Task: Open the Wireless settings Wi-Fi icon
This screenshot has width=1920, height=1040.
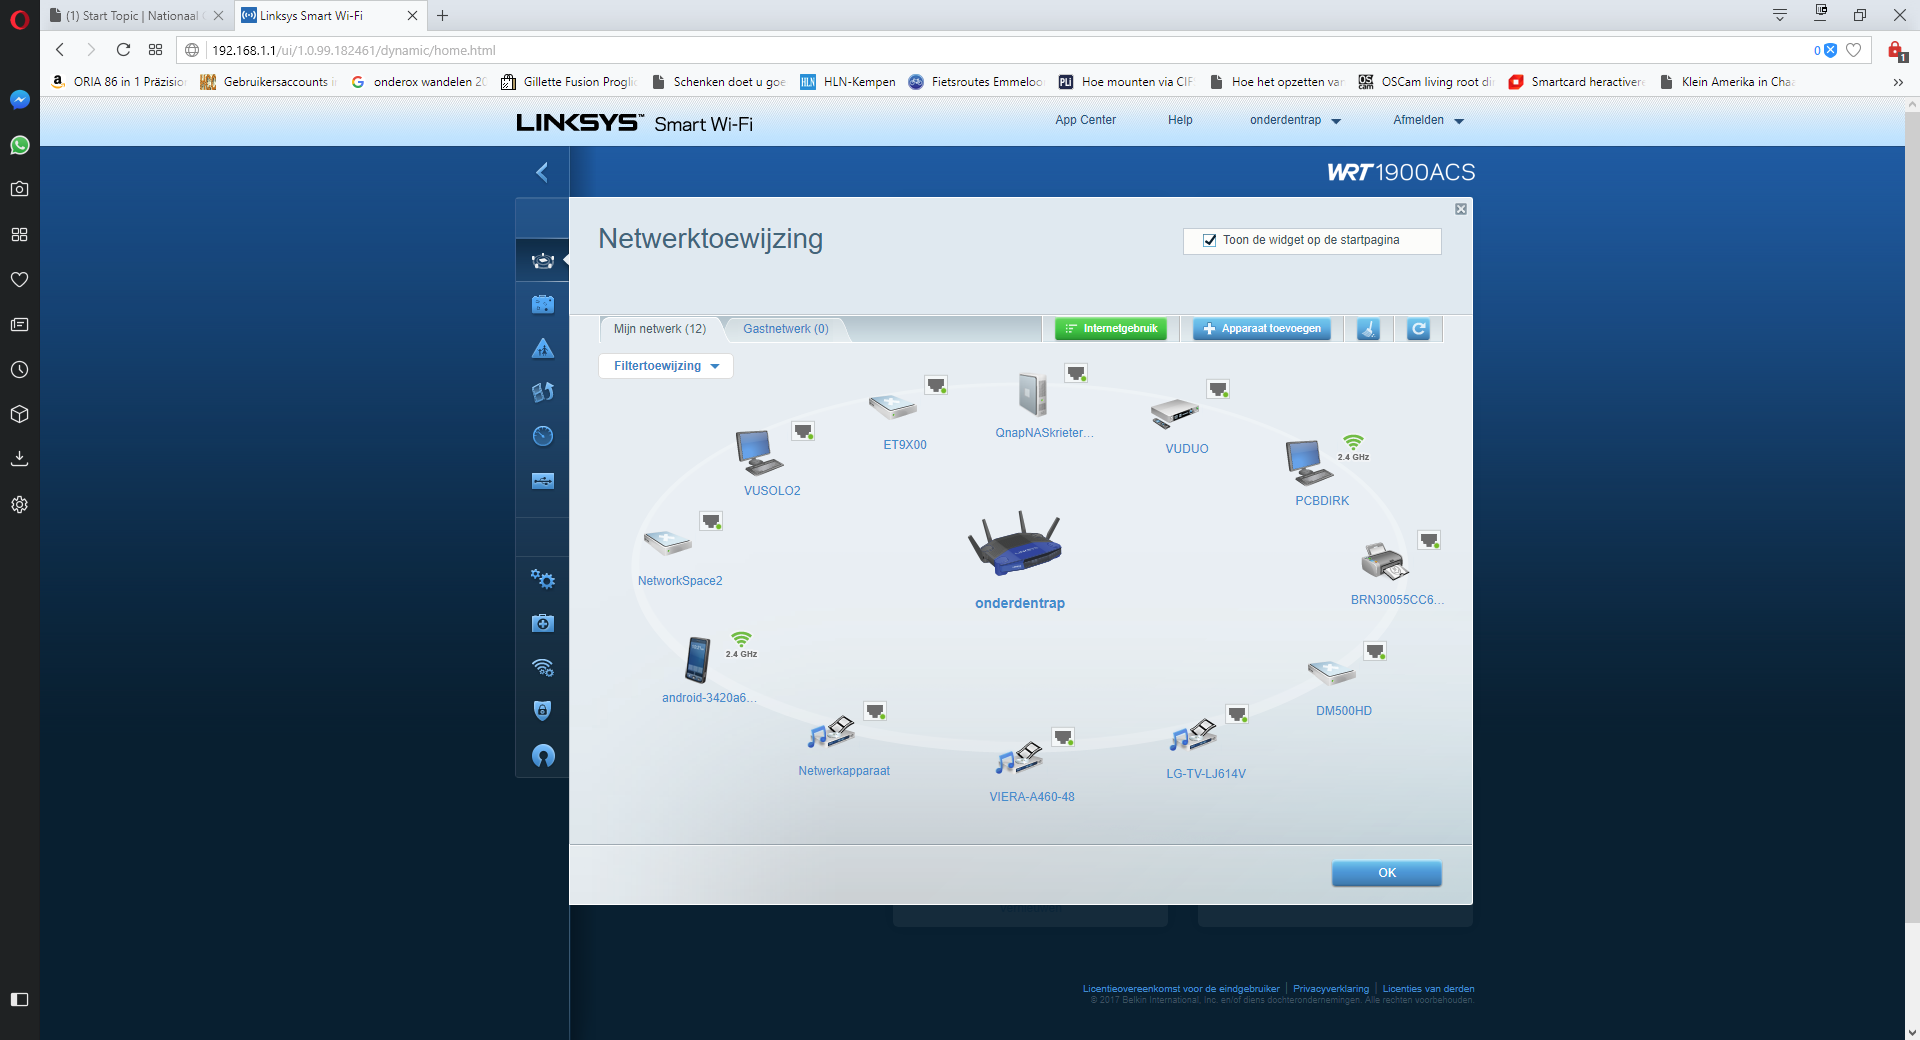Action: [543, 667]
